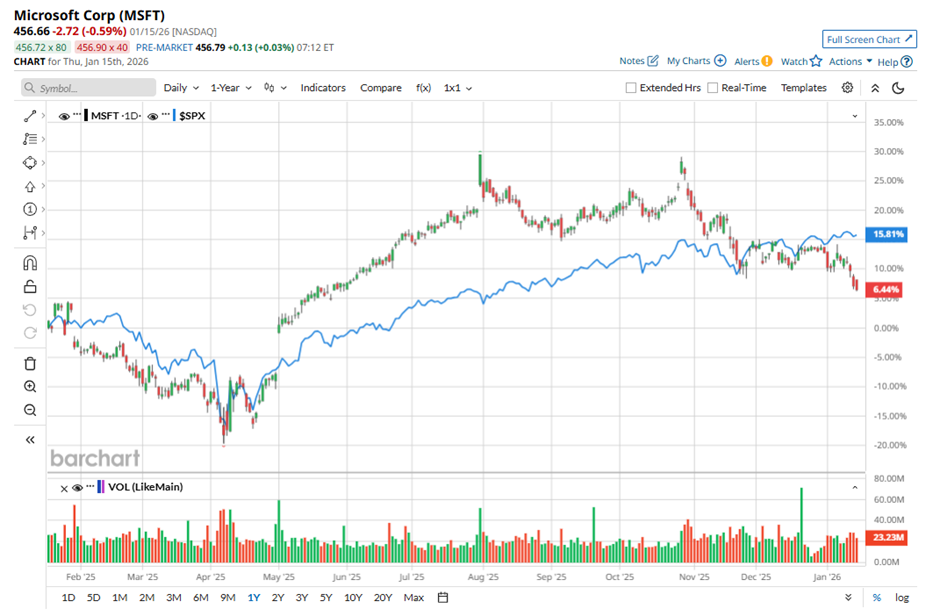Viewport: 940px width, 616px height.
Task: Open $SPX series options menu
Action: (165, 114)
